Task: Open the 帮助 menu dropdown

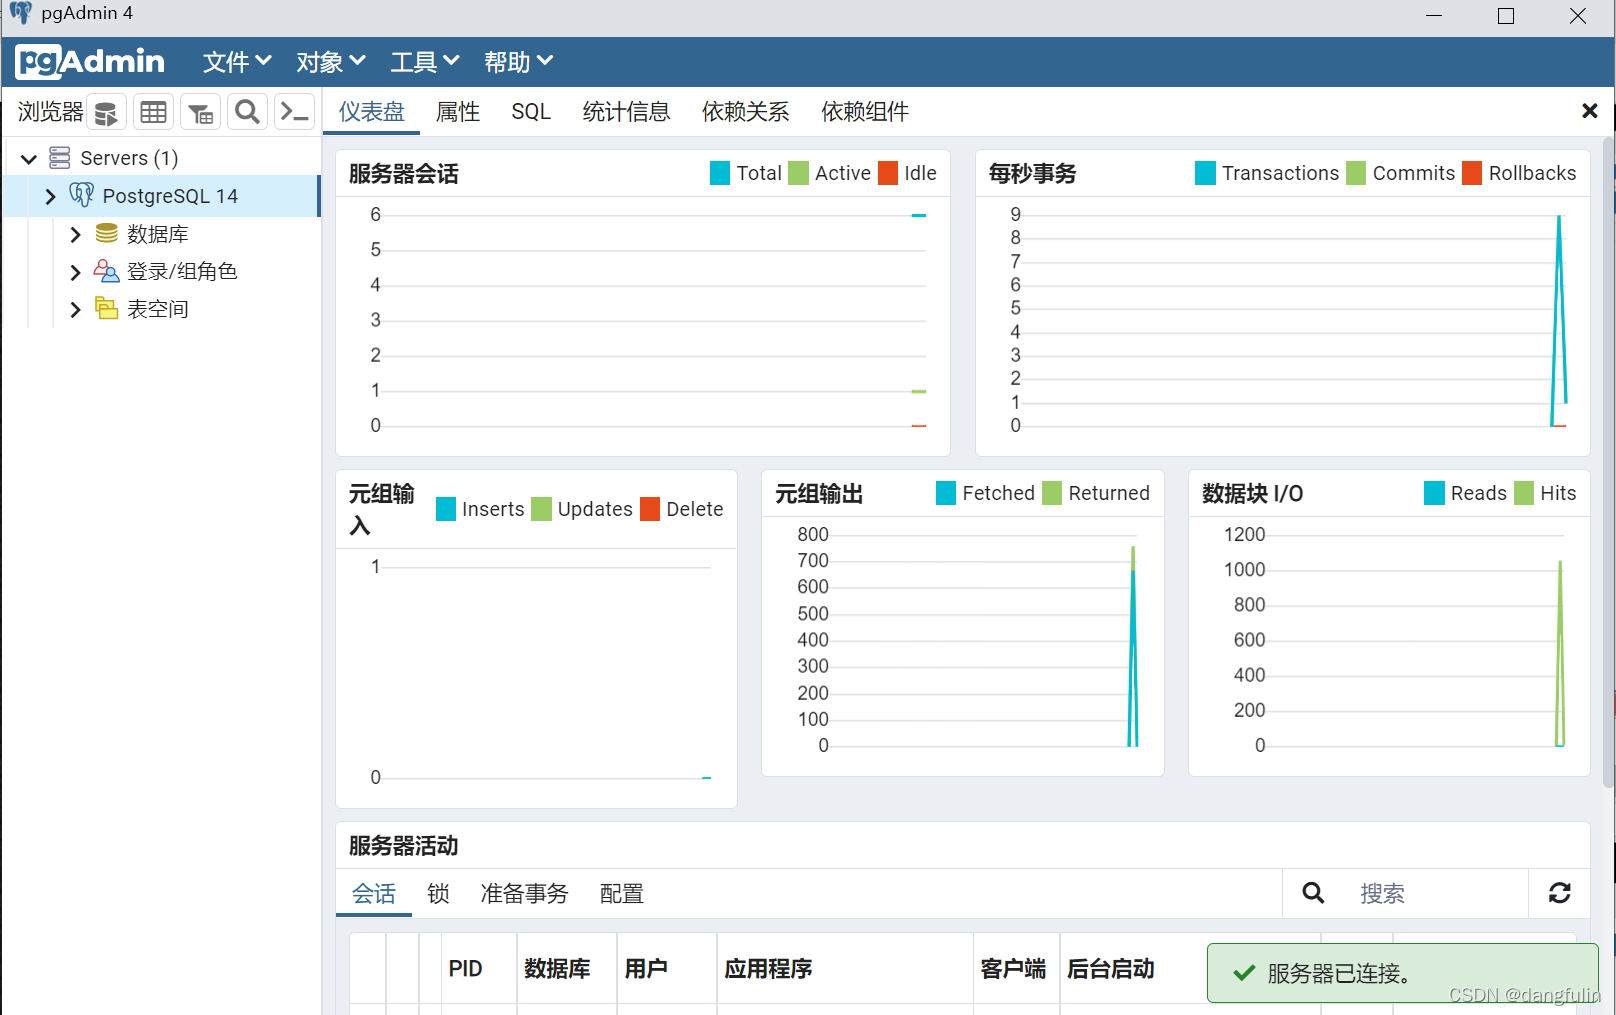Action: [x=519, y=62]
